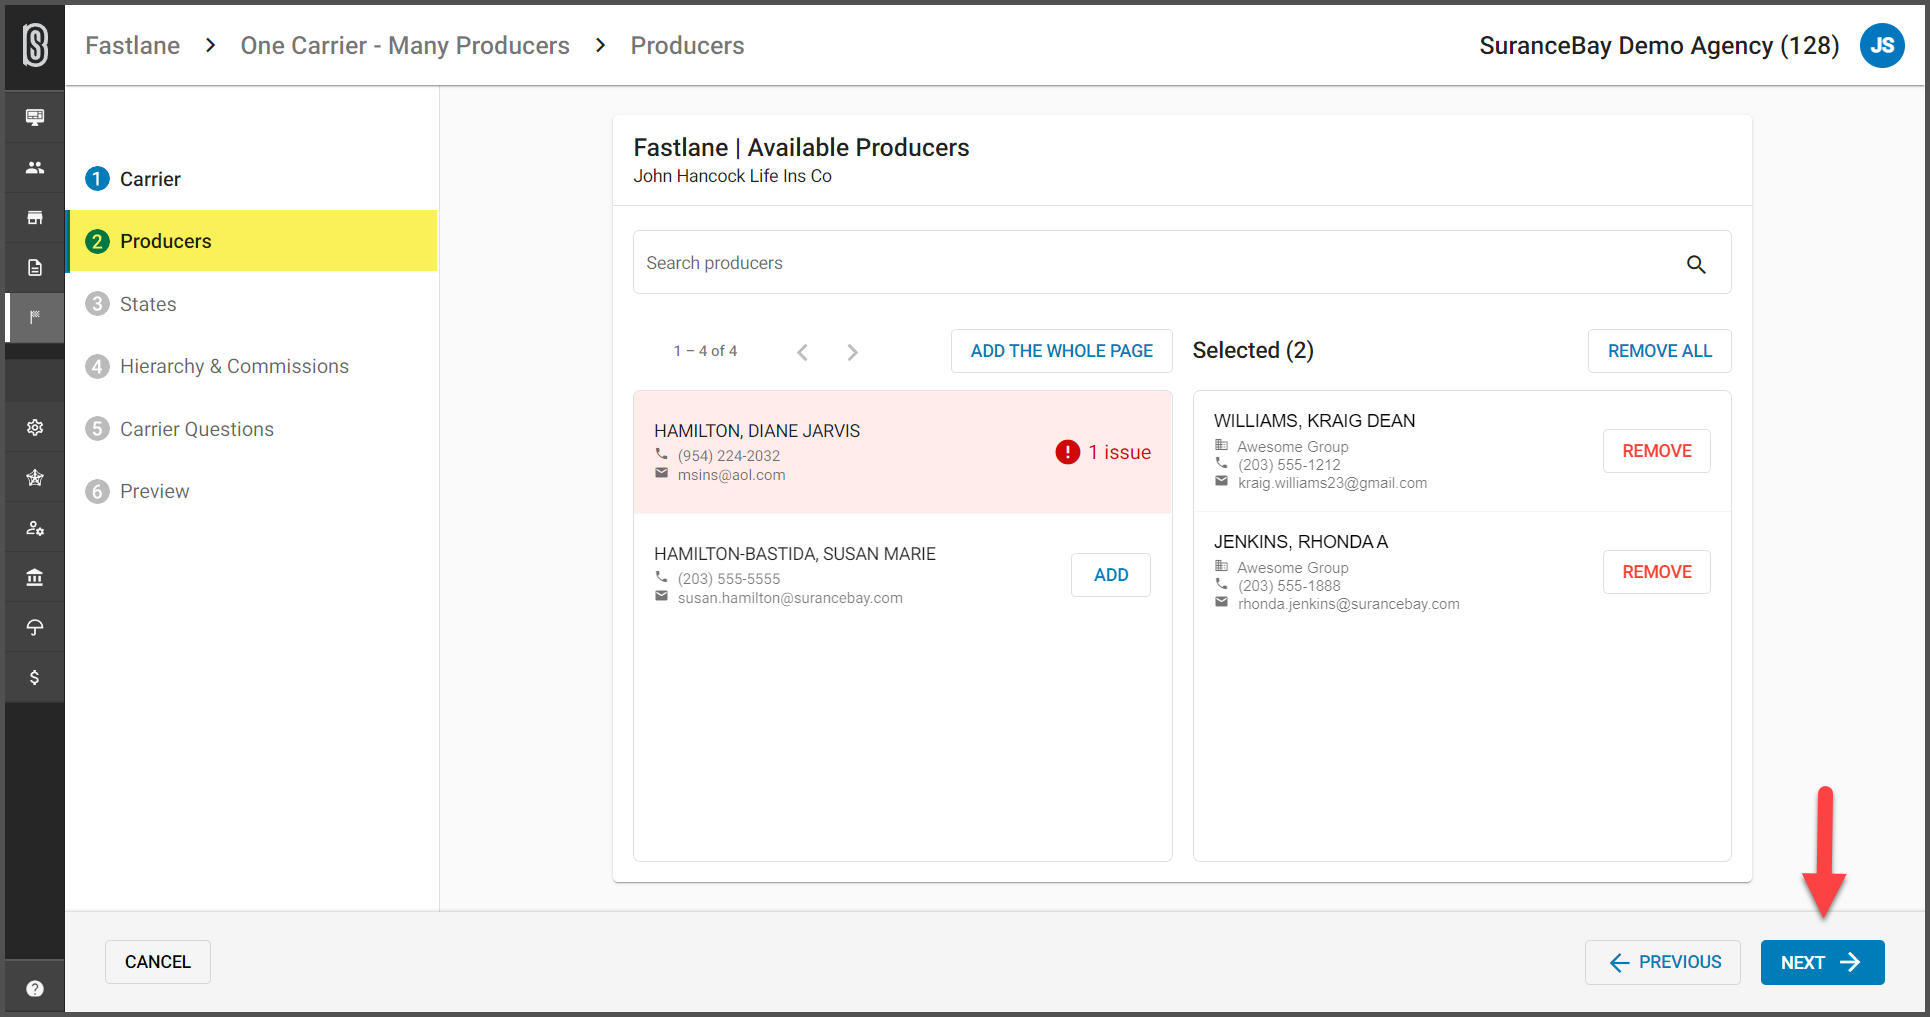Image resolution: width=1930 pixels, height=1017 pixels.
Task: Click the NEXT button
Action: pyautogui.click(x=1822, y=962)
